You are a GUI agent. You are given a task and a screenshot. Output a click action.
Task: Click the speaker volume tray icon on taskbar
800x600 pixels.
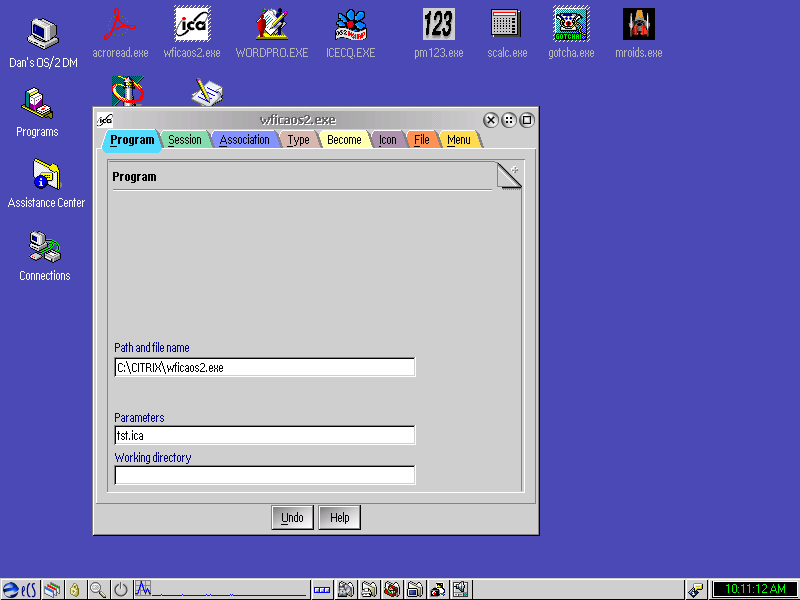(461, 590)
